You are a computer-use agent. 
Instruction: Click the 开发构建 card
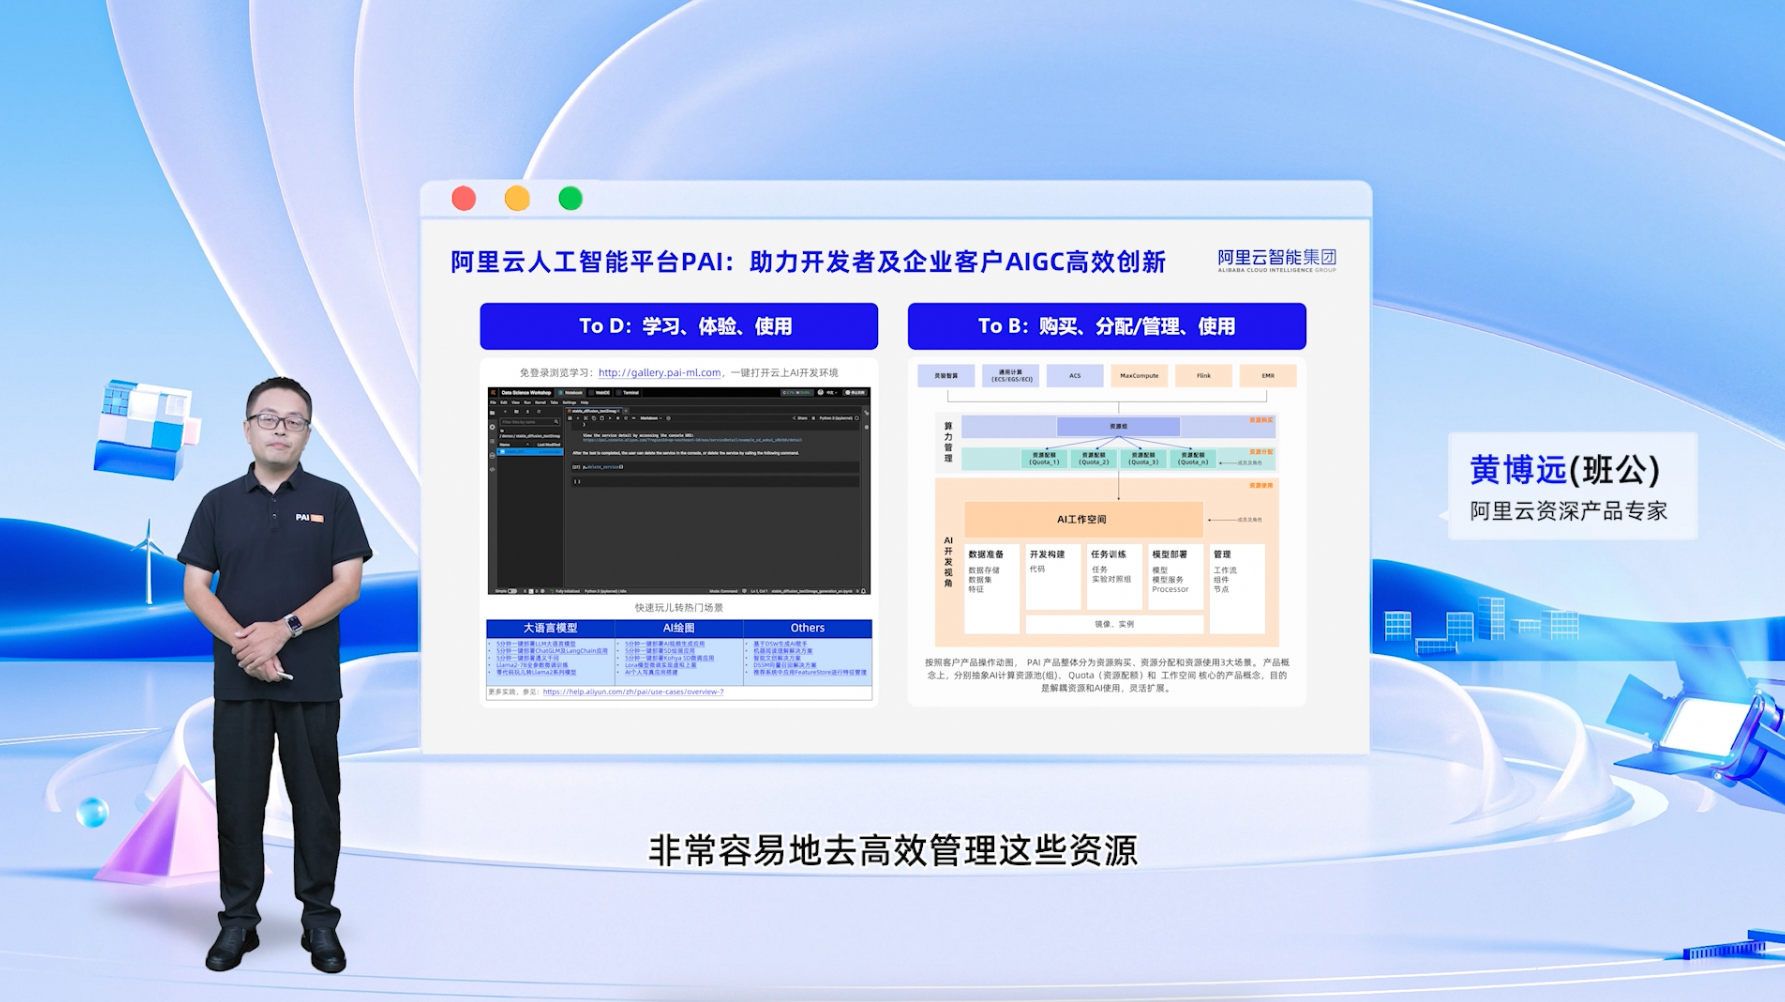pyautogui.click(x=1052, y=576)
